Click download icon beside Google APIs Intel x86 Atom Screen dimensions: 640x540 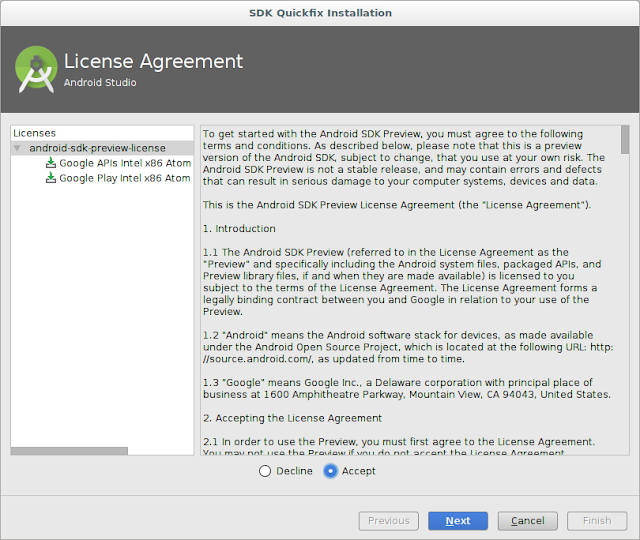pos(51,163)
